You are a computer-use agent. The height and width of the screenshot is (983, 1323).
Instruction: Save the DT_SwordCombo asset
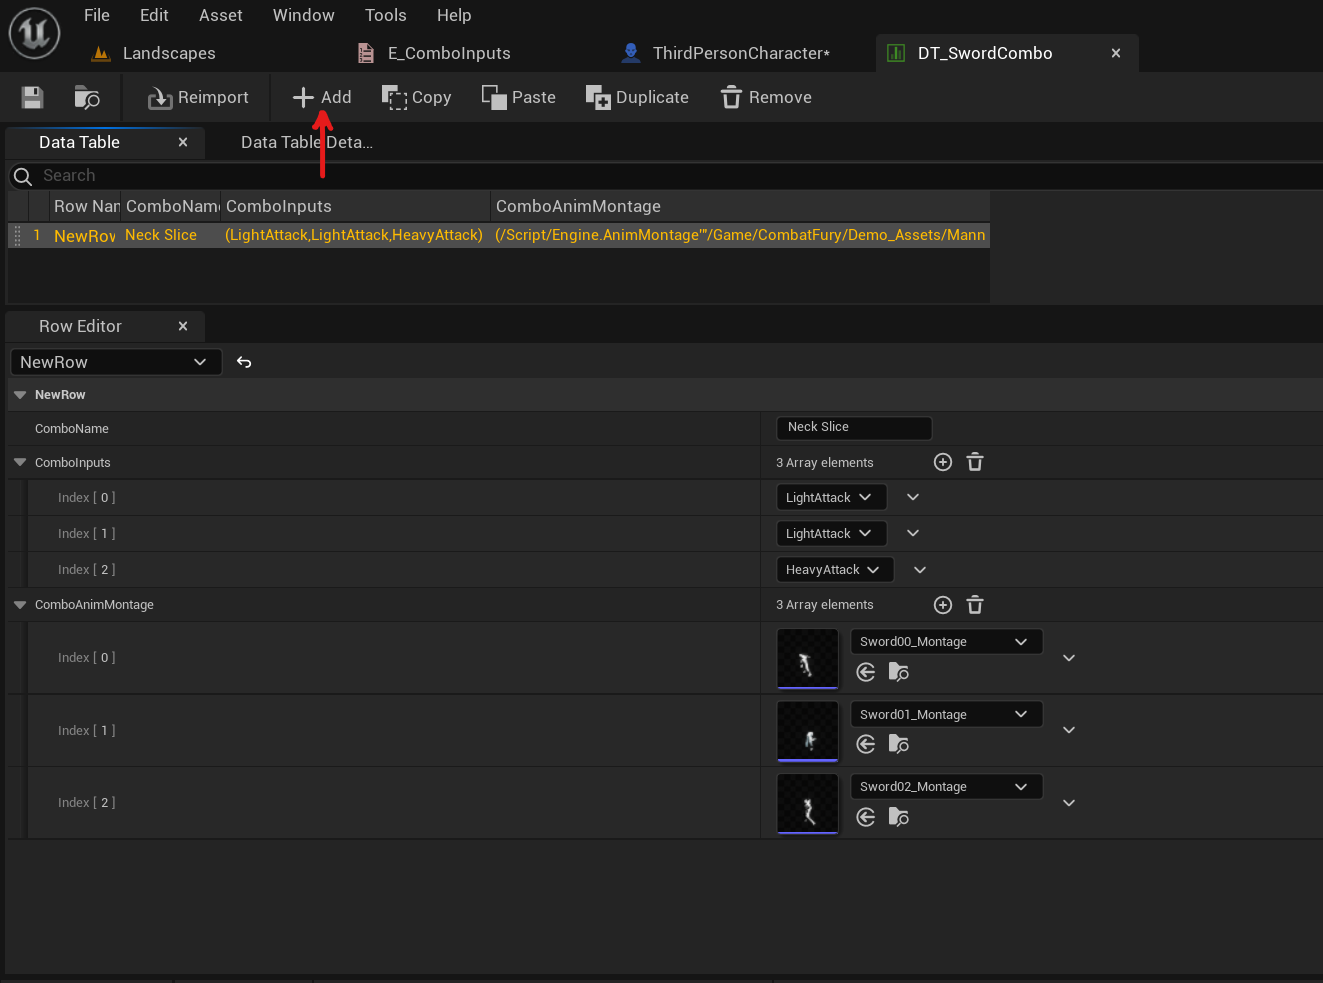[31, 97]
